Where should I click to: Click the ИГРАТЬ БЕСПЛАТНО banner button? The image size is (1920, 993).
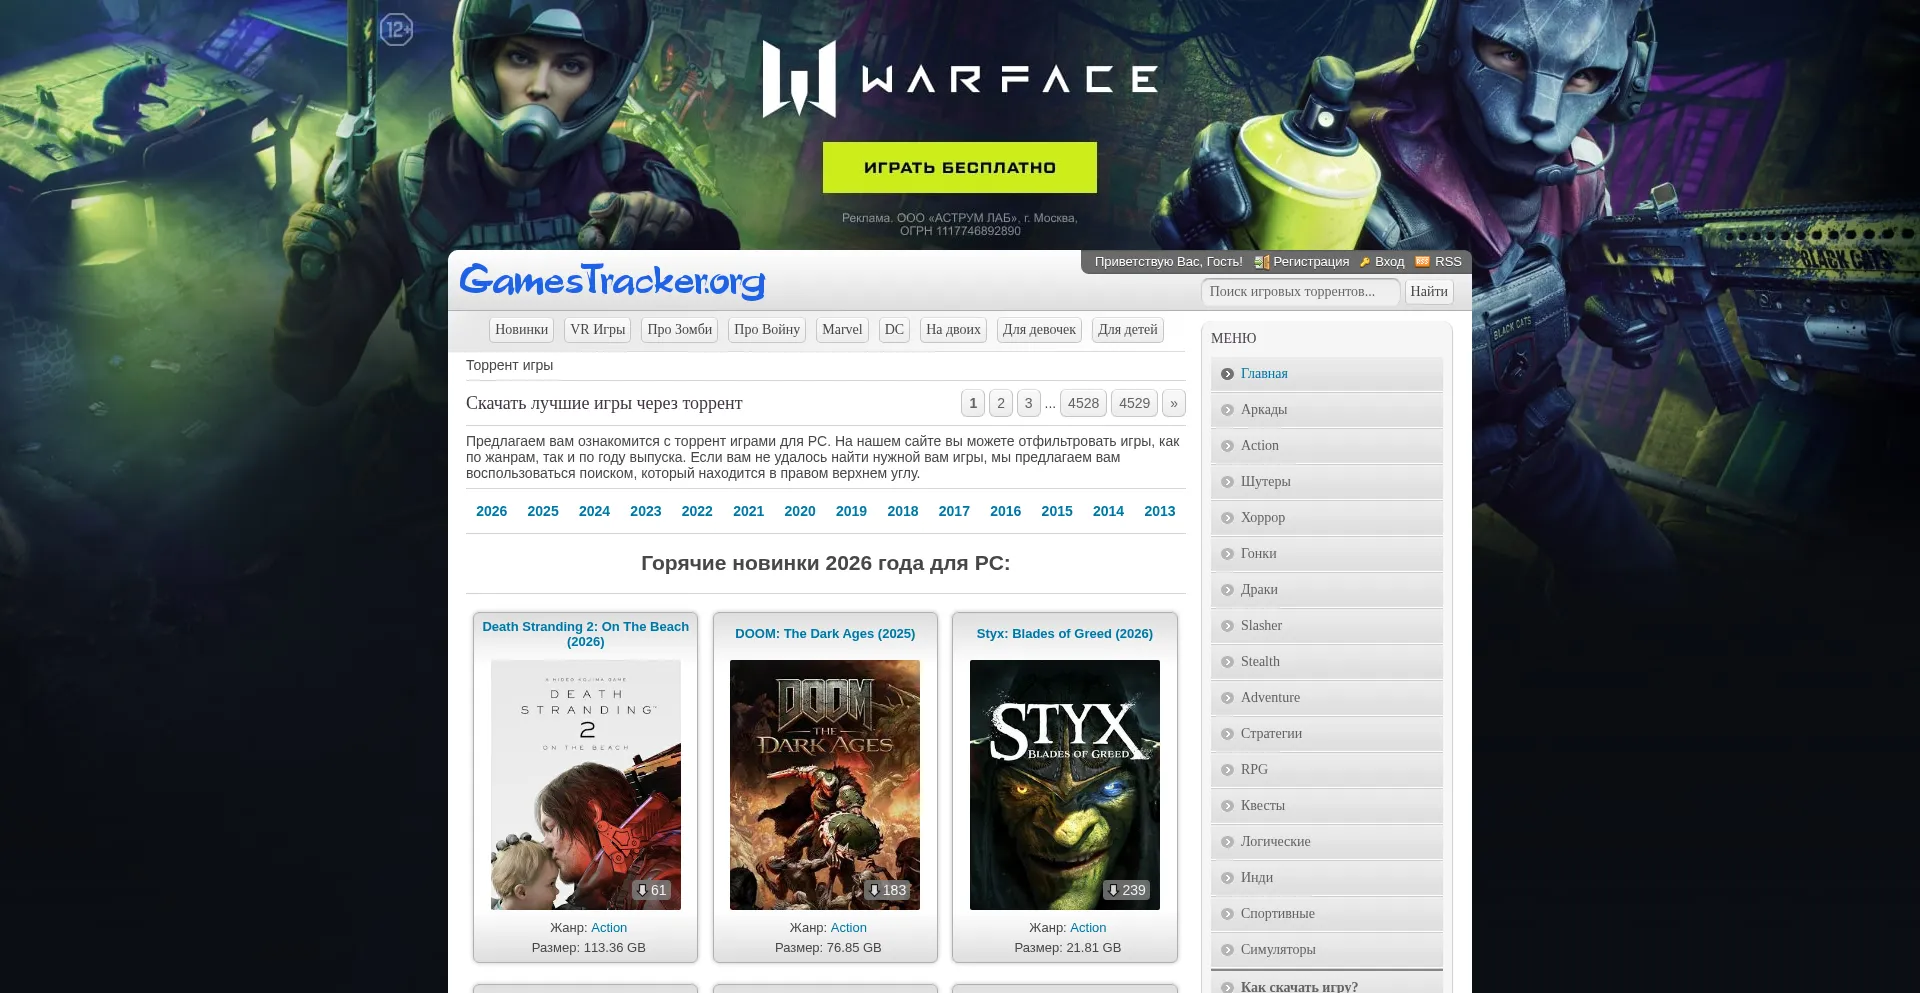click(960, 167)
